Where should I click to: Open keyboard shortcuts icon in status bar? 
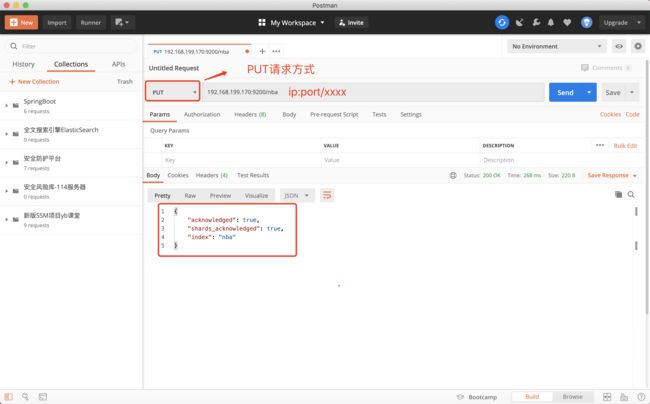click(x=624, y=397)
